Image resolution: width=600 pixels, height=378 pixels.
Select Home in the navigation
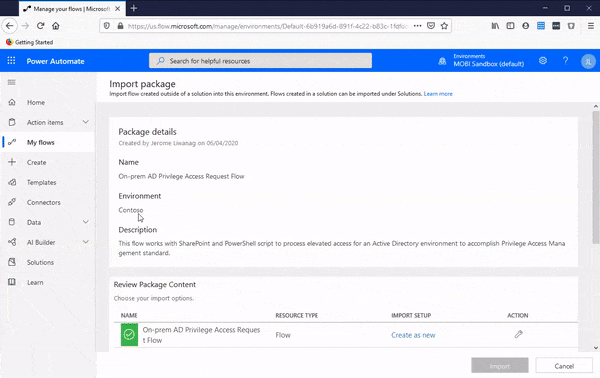pos(36,102)
